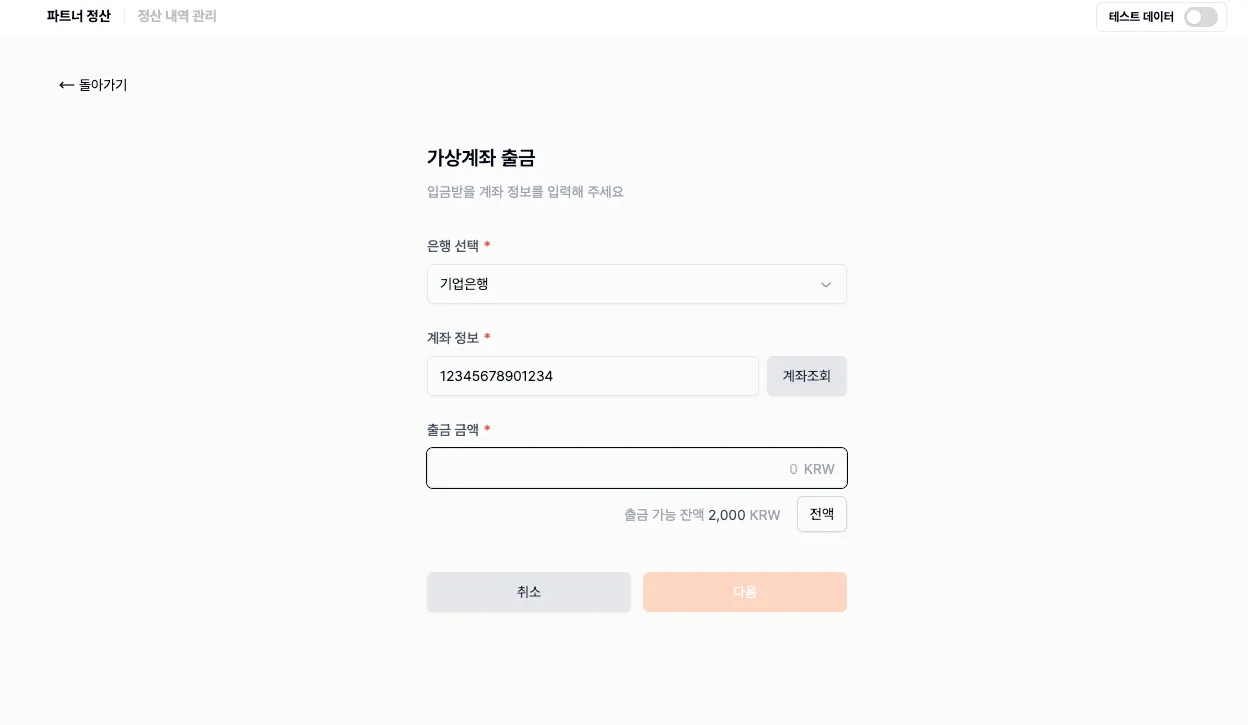Viewport: 1248px width, 725px height.
Task: Click the 다음 next button
Action: (x=745, y=592)
